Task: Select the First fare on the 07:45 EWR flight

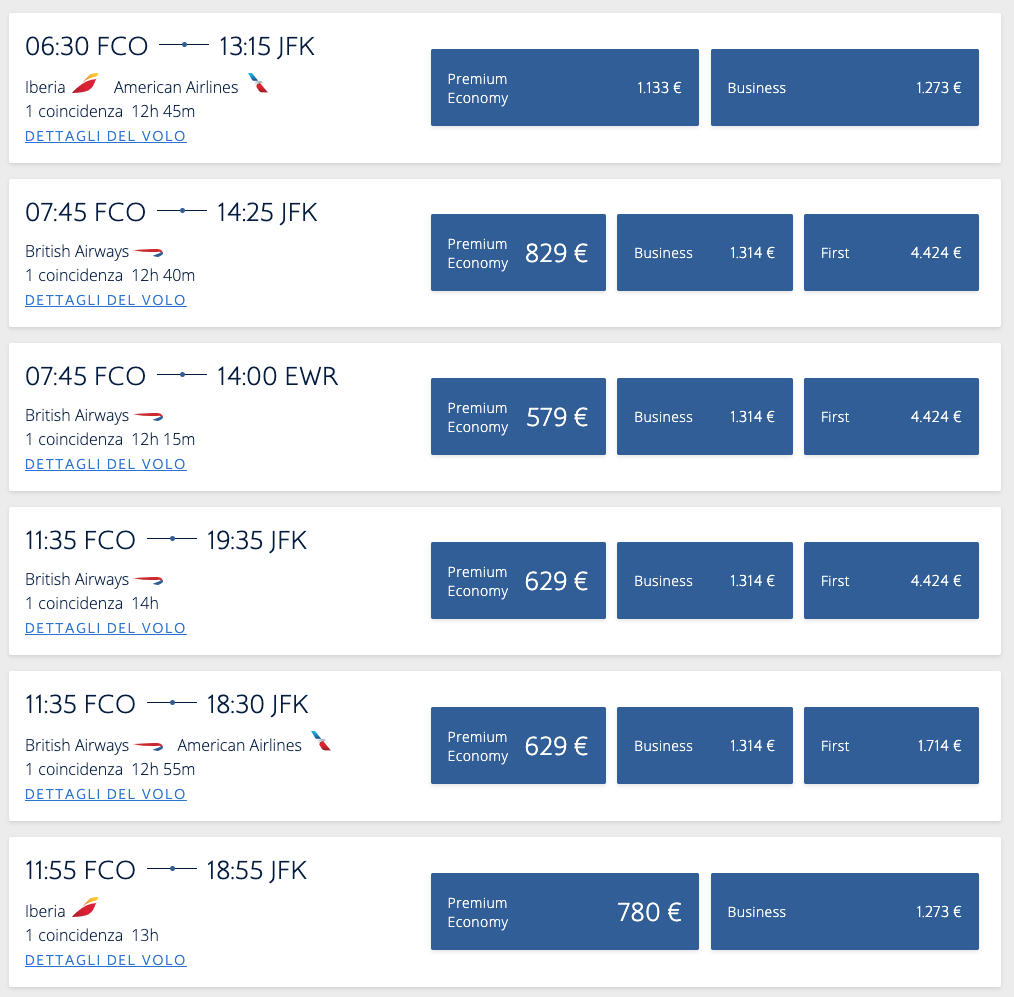Action: coord(891,416)
